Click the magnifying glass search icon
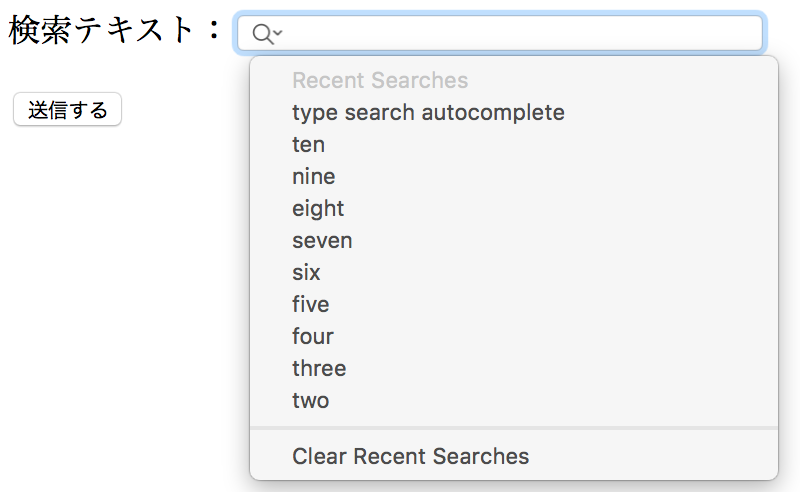Viewport: 800px width, 492px height. pos(262,34)
